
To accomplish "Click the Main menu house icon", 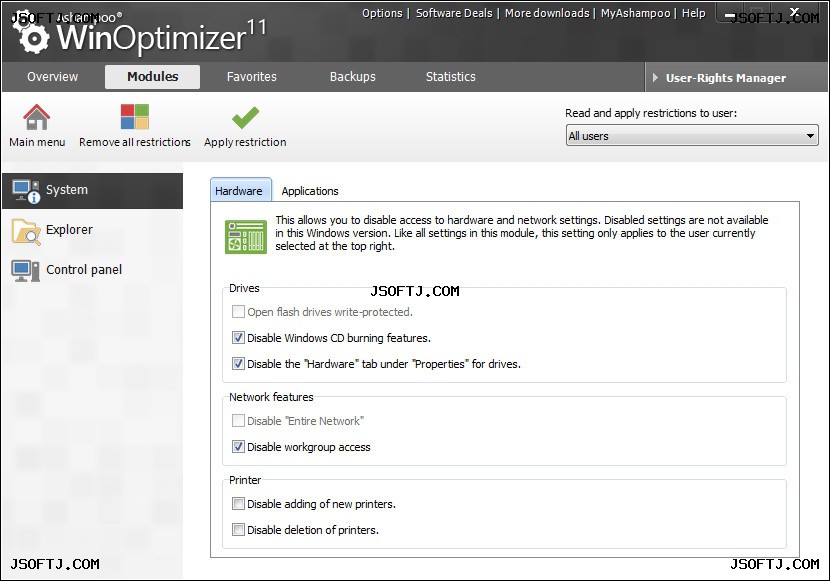I will click(x=37, y=117).
